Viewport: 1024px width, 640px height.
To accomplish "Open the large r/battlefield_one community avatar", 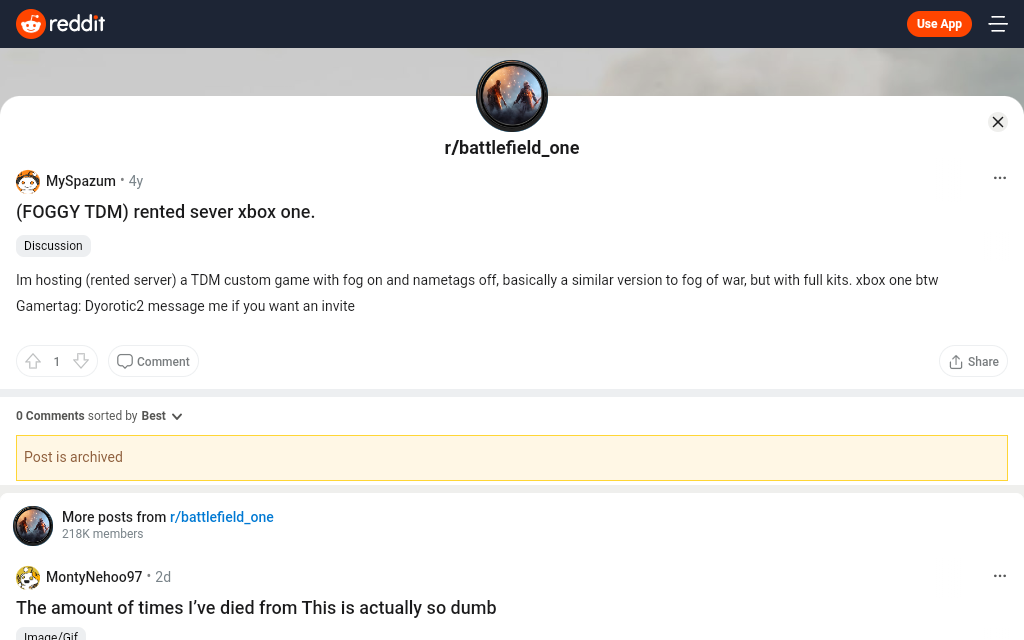I will coord(511,96).
